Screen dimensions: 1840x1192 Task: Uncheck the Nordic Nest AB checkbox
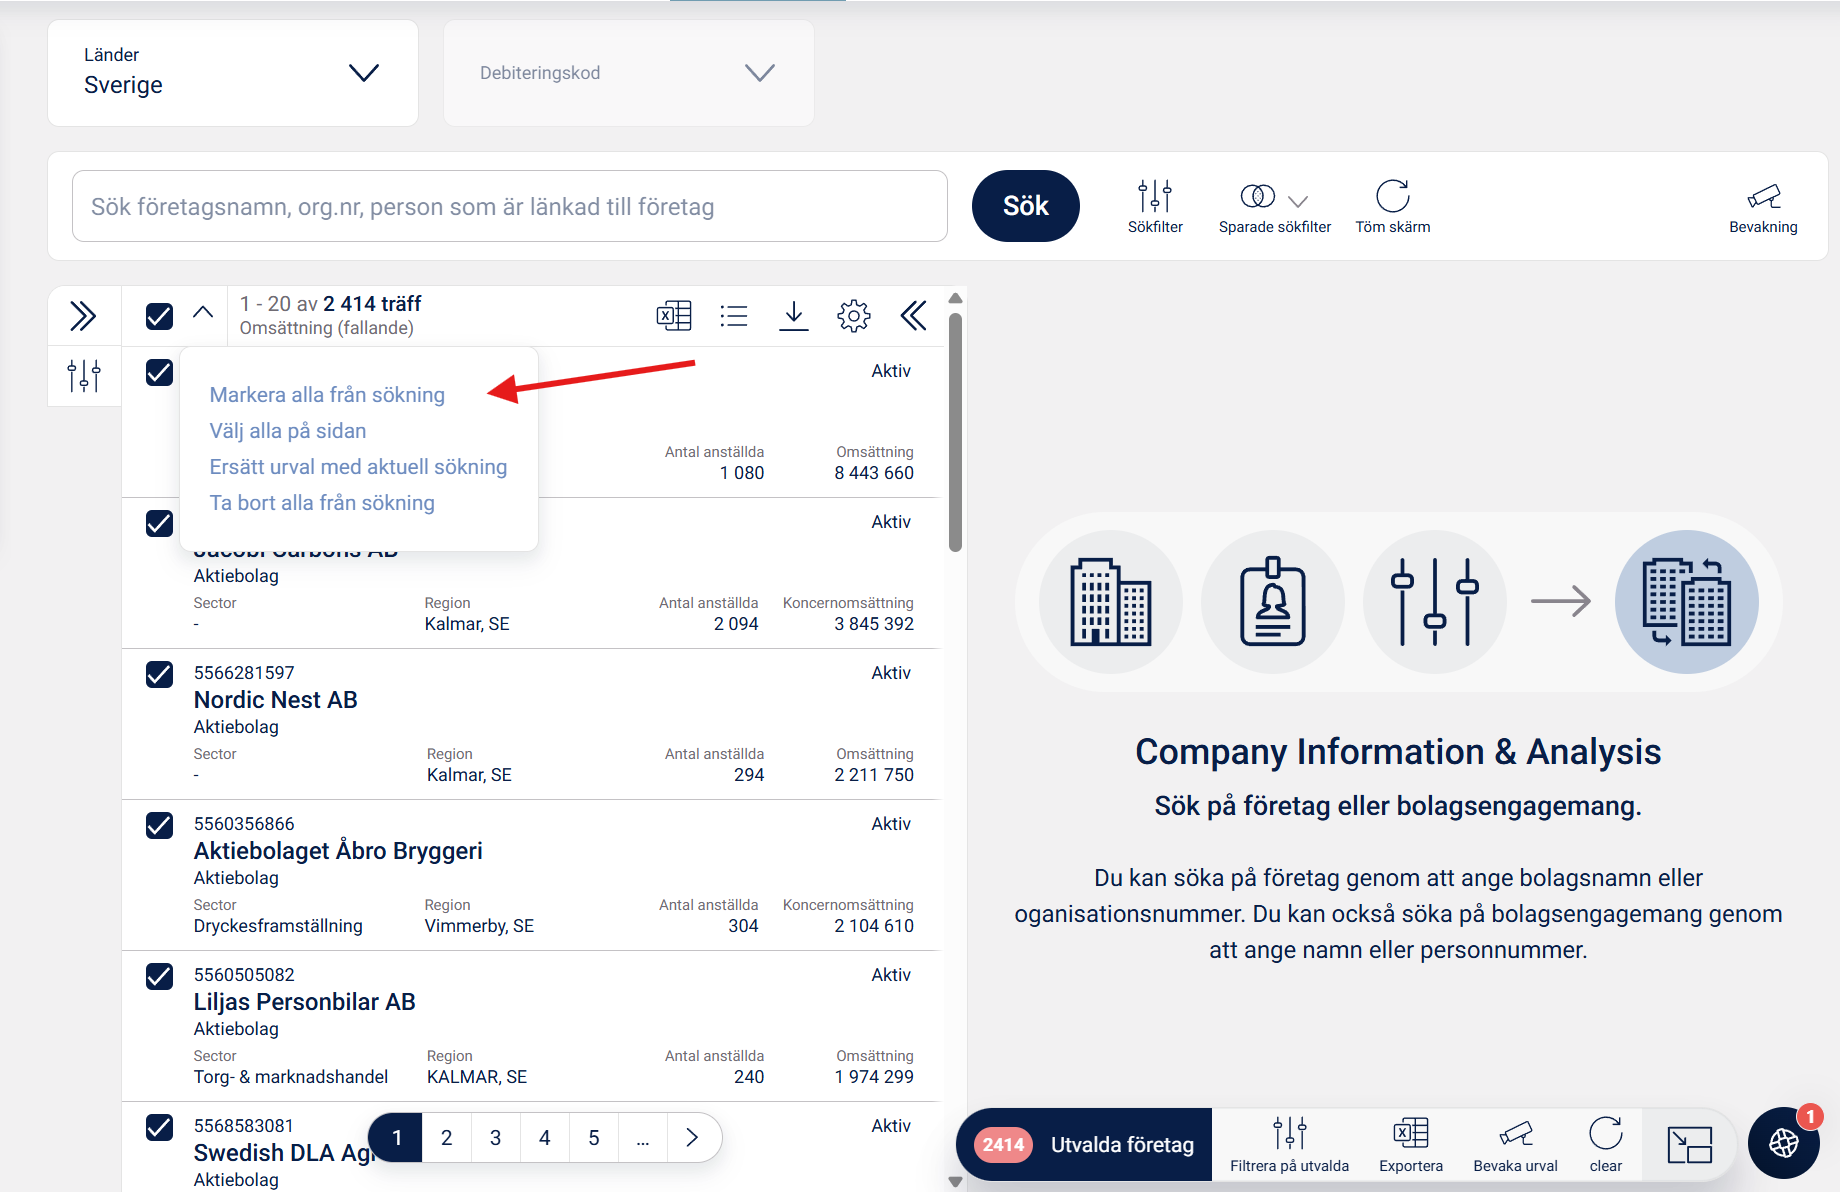point(159,674)
